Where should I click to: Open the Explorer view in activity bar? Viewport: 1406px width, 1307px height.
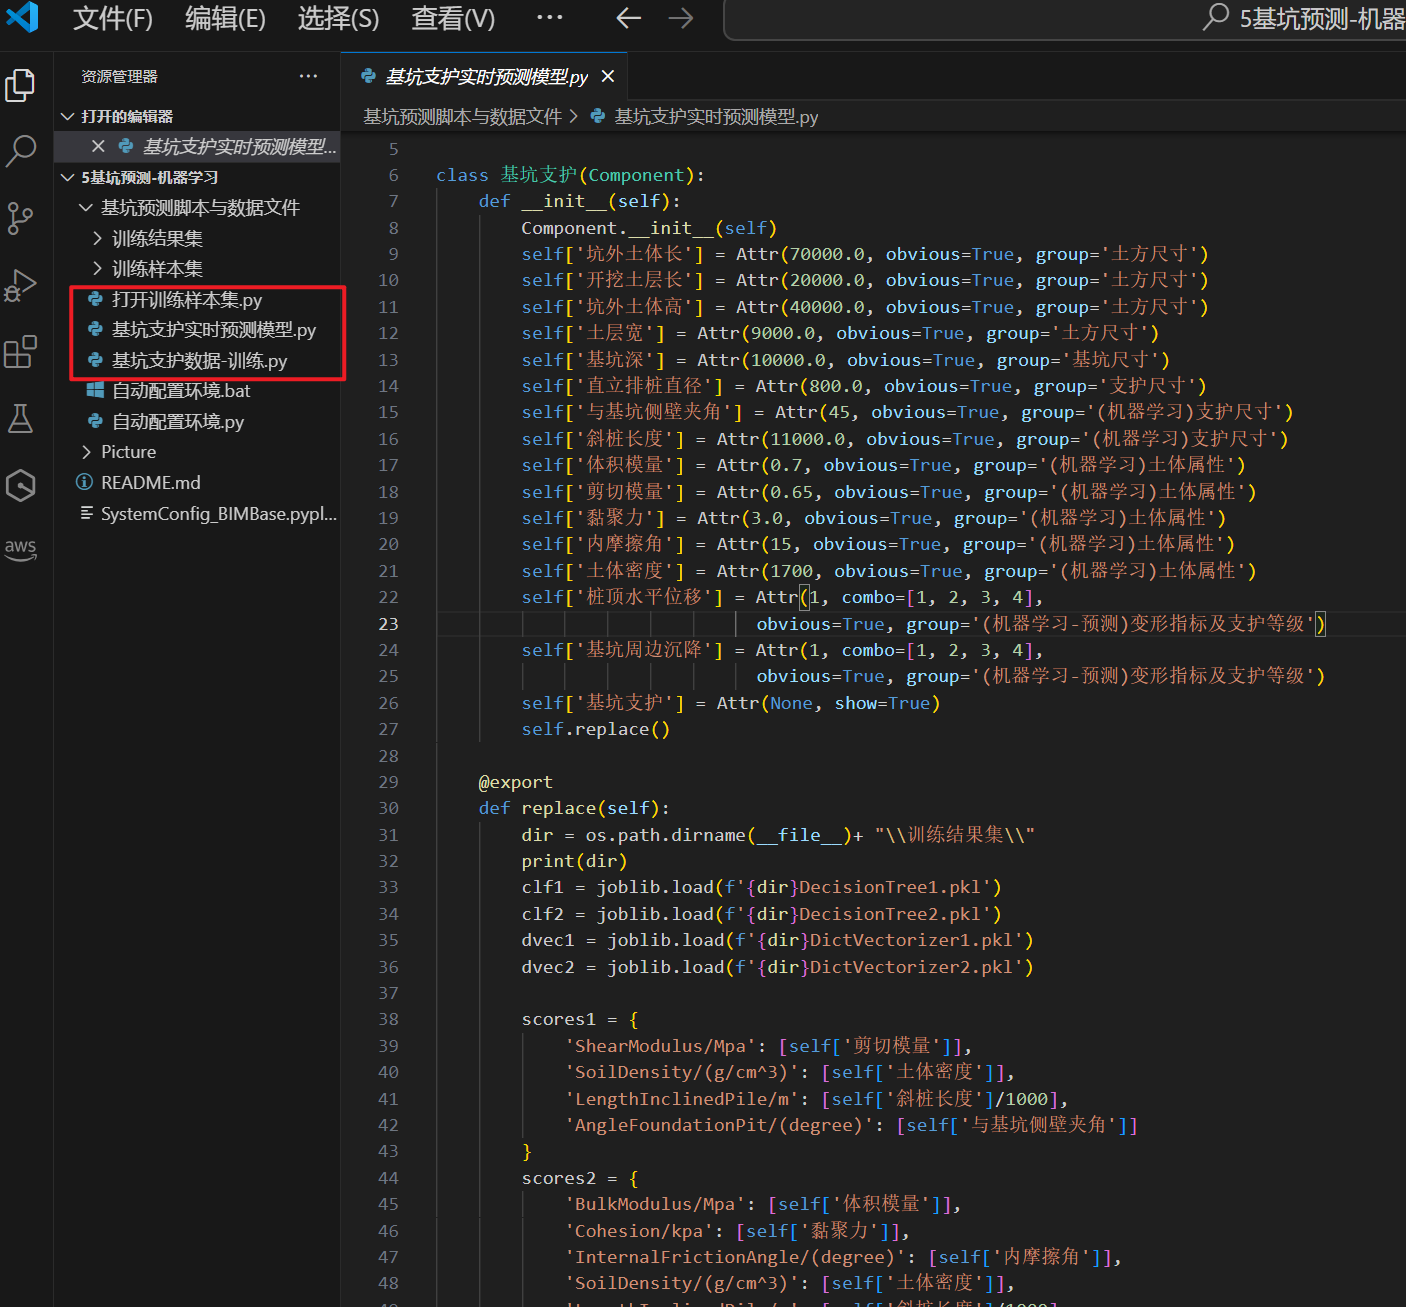pos(20,85)
